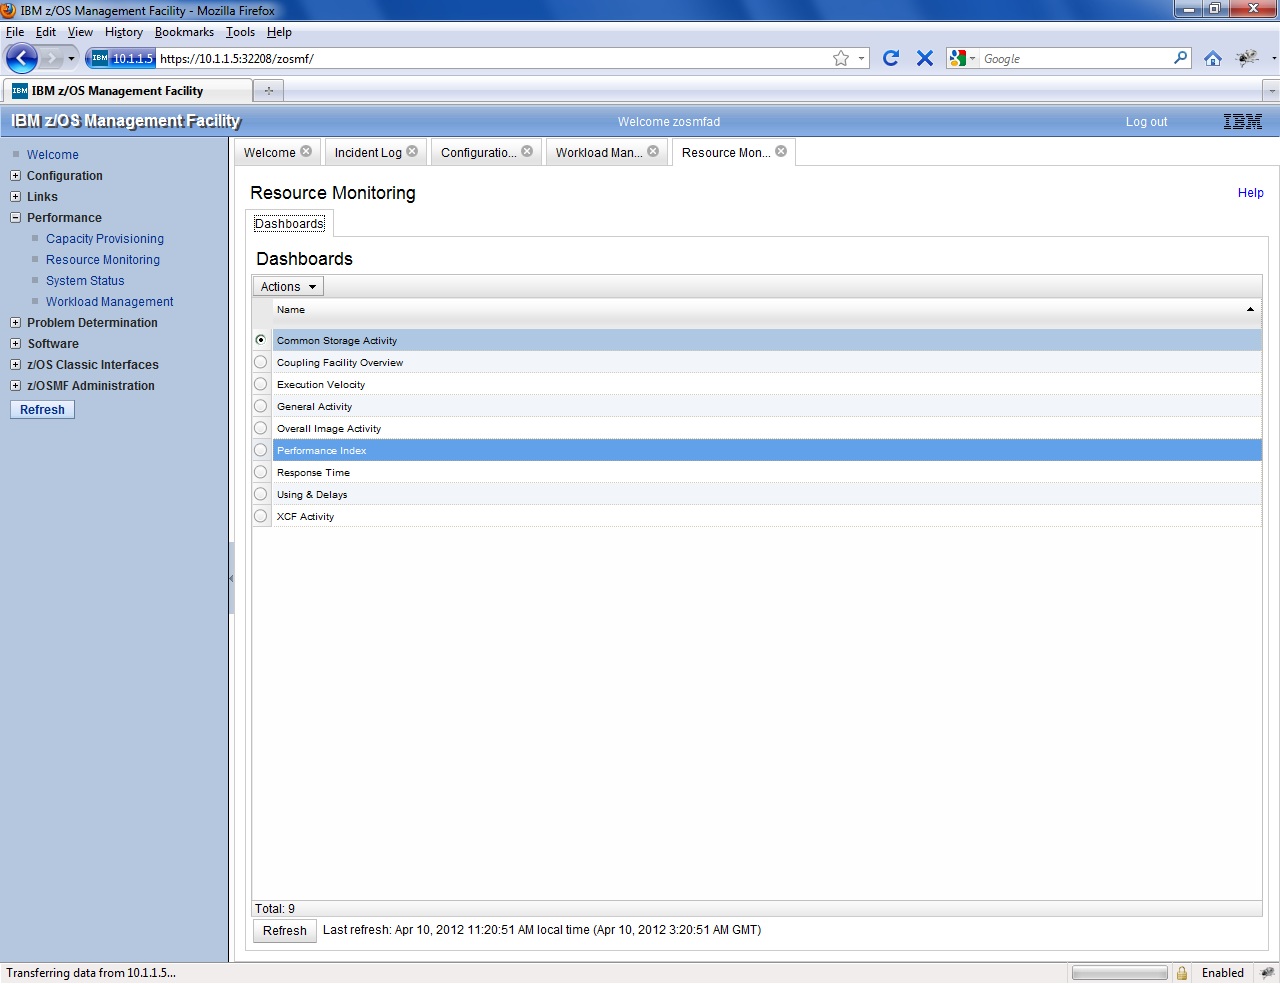Open the Bookmarks menu

pos(184,32)
